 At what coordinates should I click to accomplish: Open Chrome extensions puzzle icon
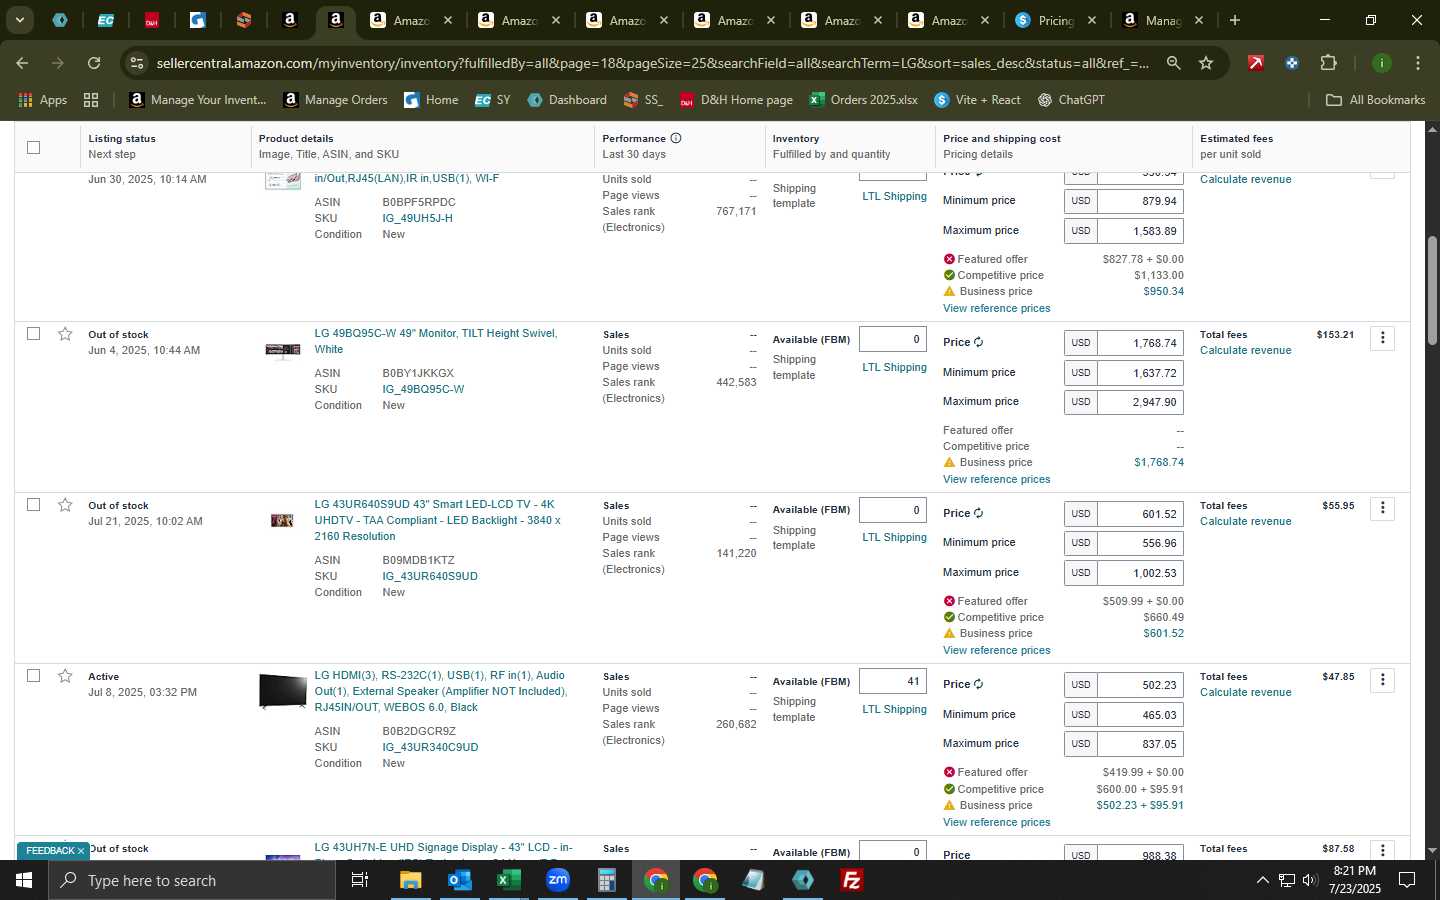pos(1328,63)
